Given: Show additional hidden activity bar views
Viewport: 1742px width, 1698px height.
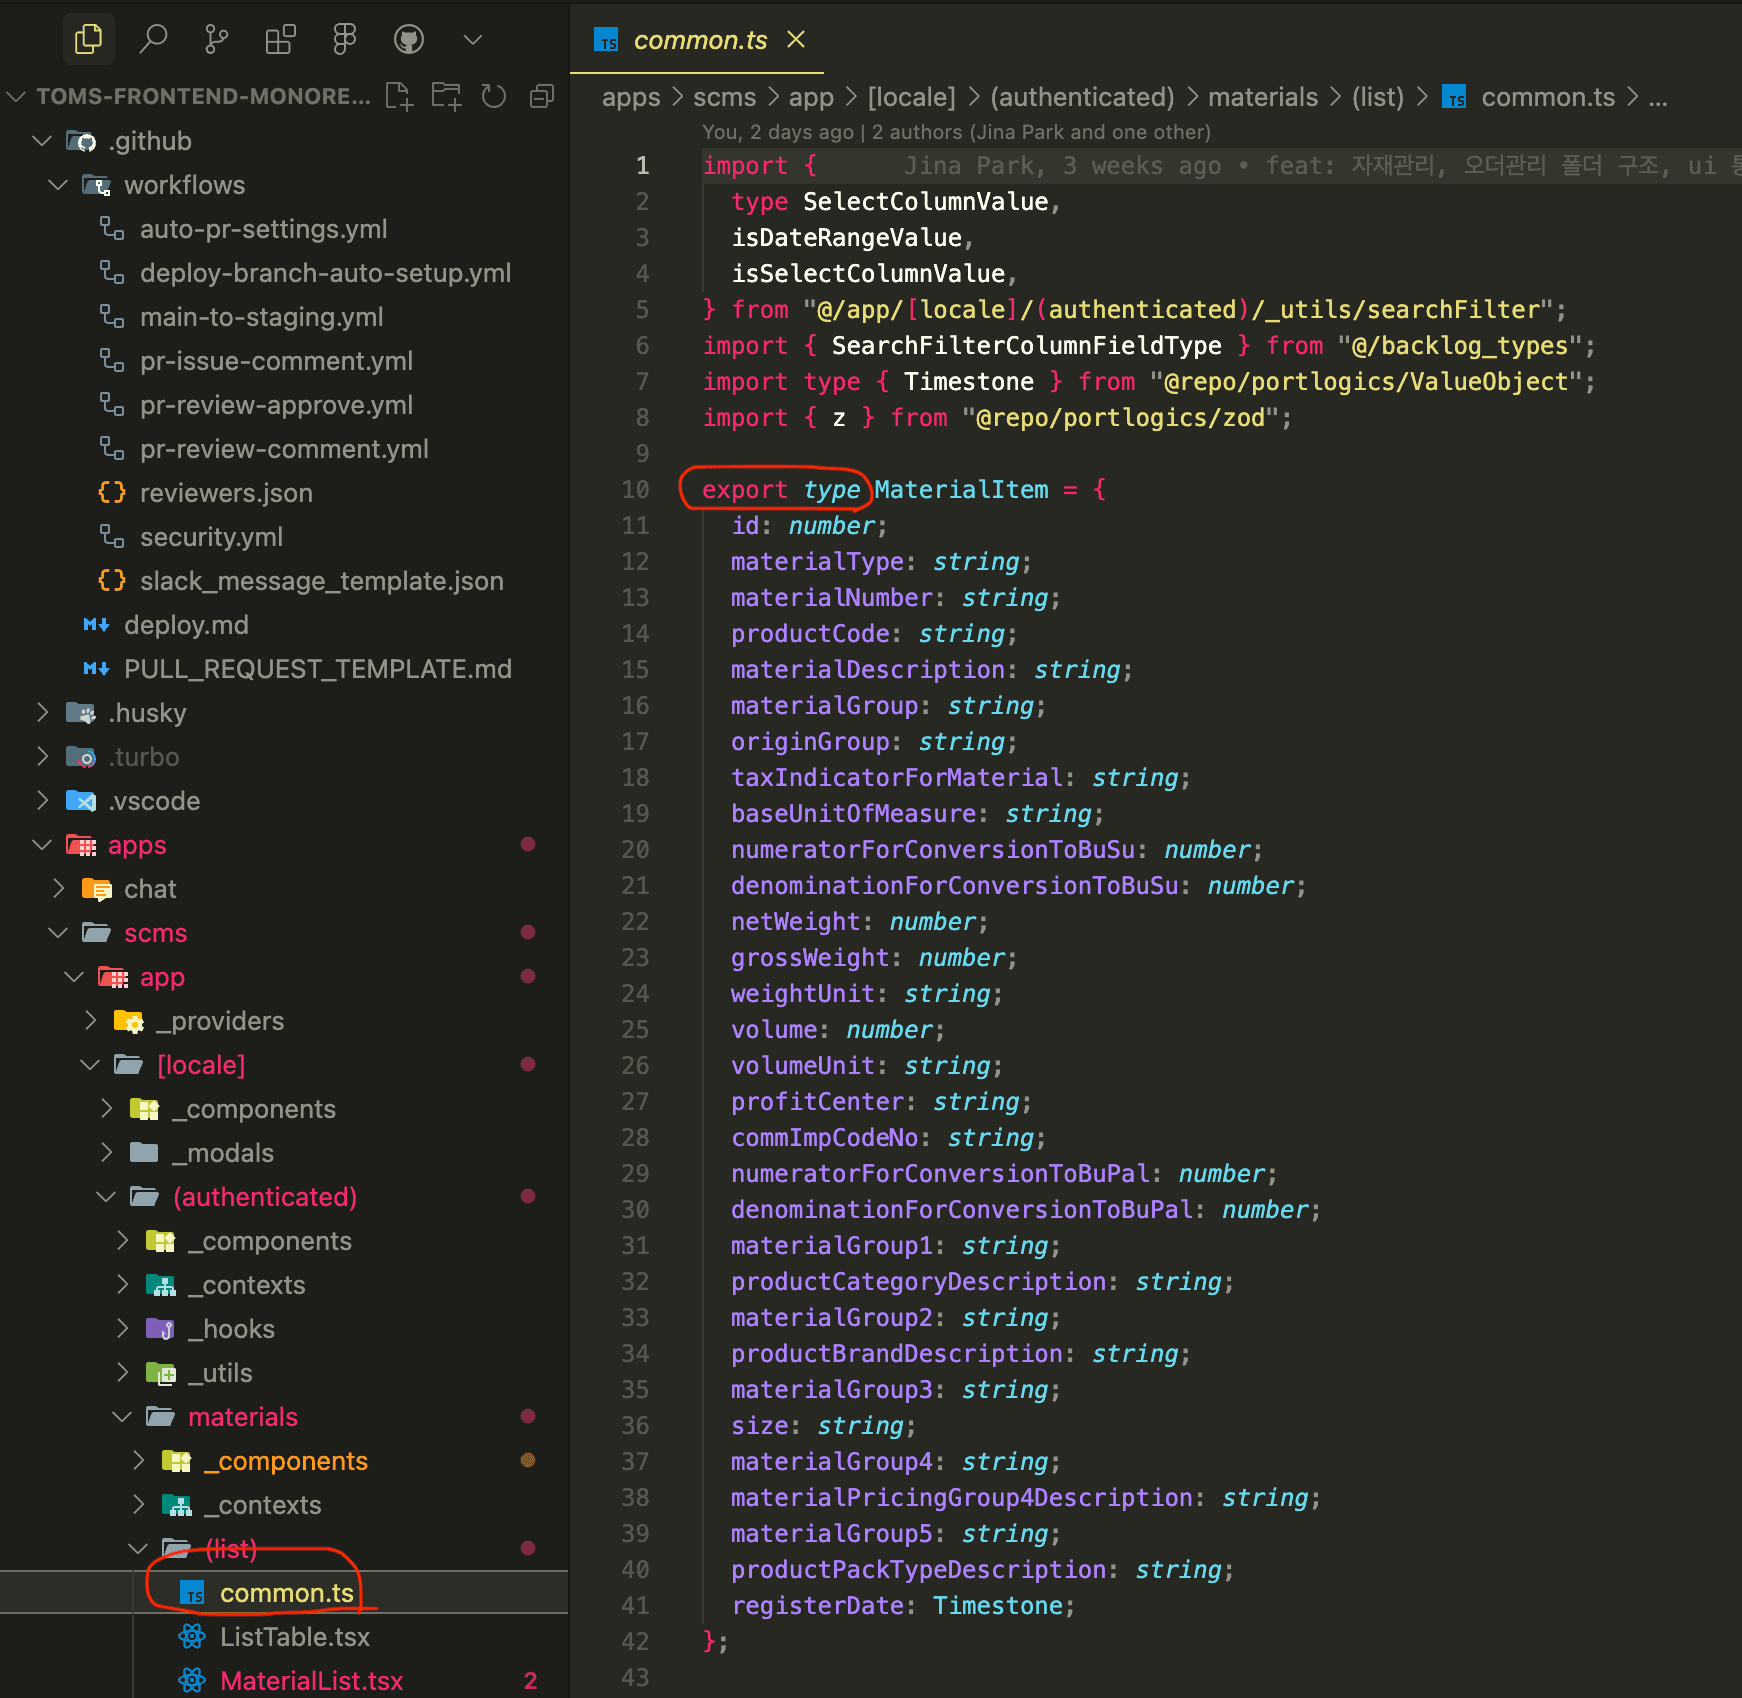Looking at the screenshot, I should [473, 40].
